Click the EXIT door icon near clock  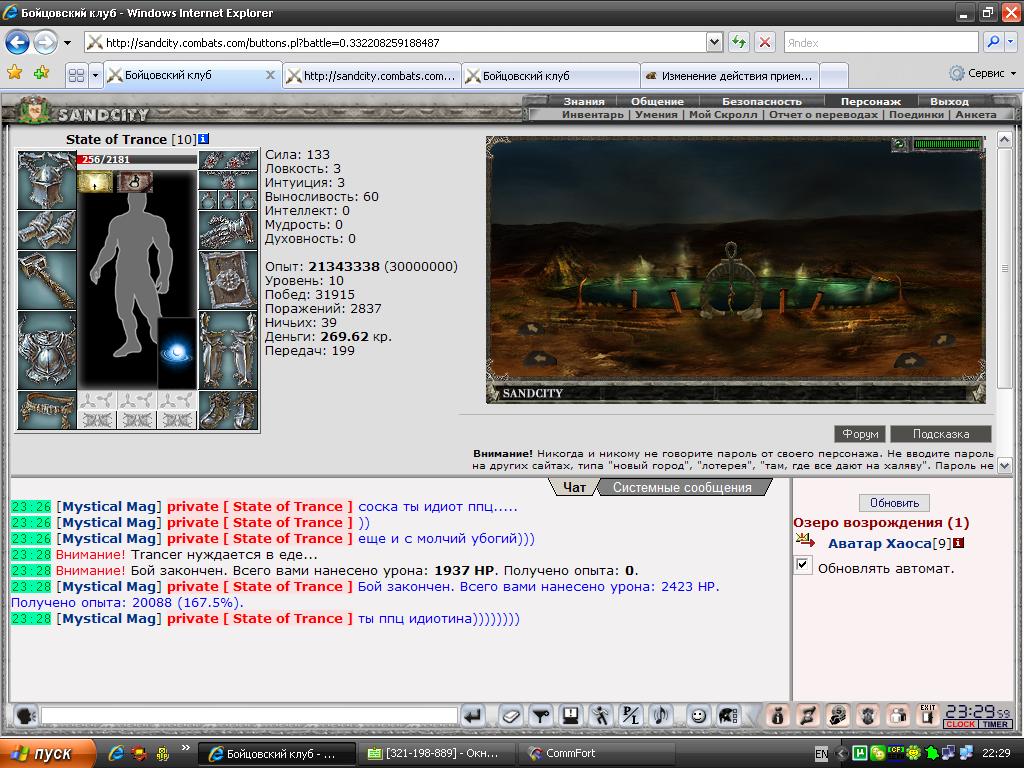[927, 715]
